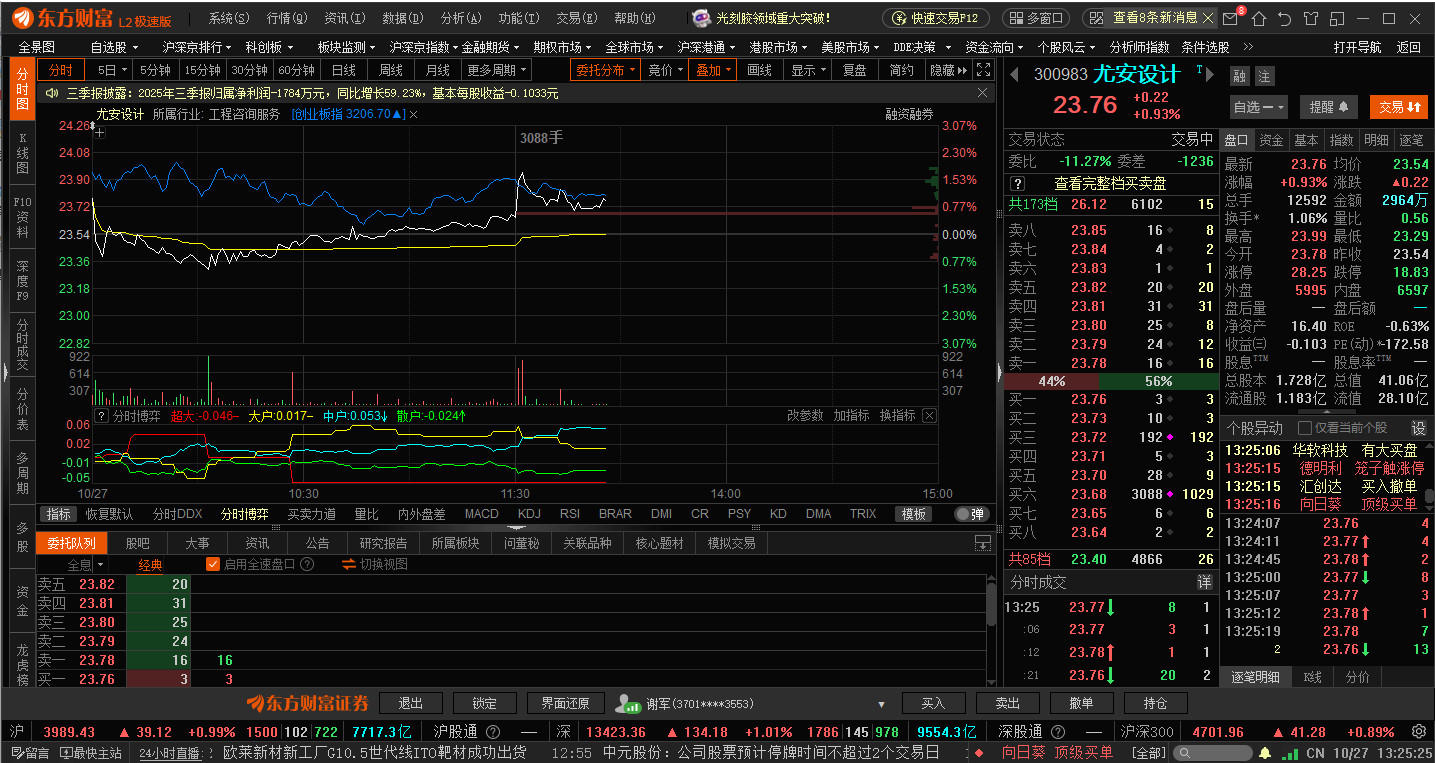Toggle the 弹 popup switch

pyautogui.click(x=971, y=514)
